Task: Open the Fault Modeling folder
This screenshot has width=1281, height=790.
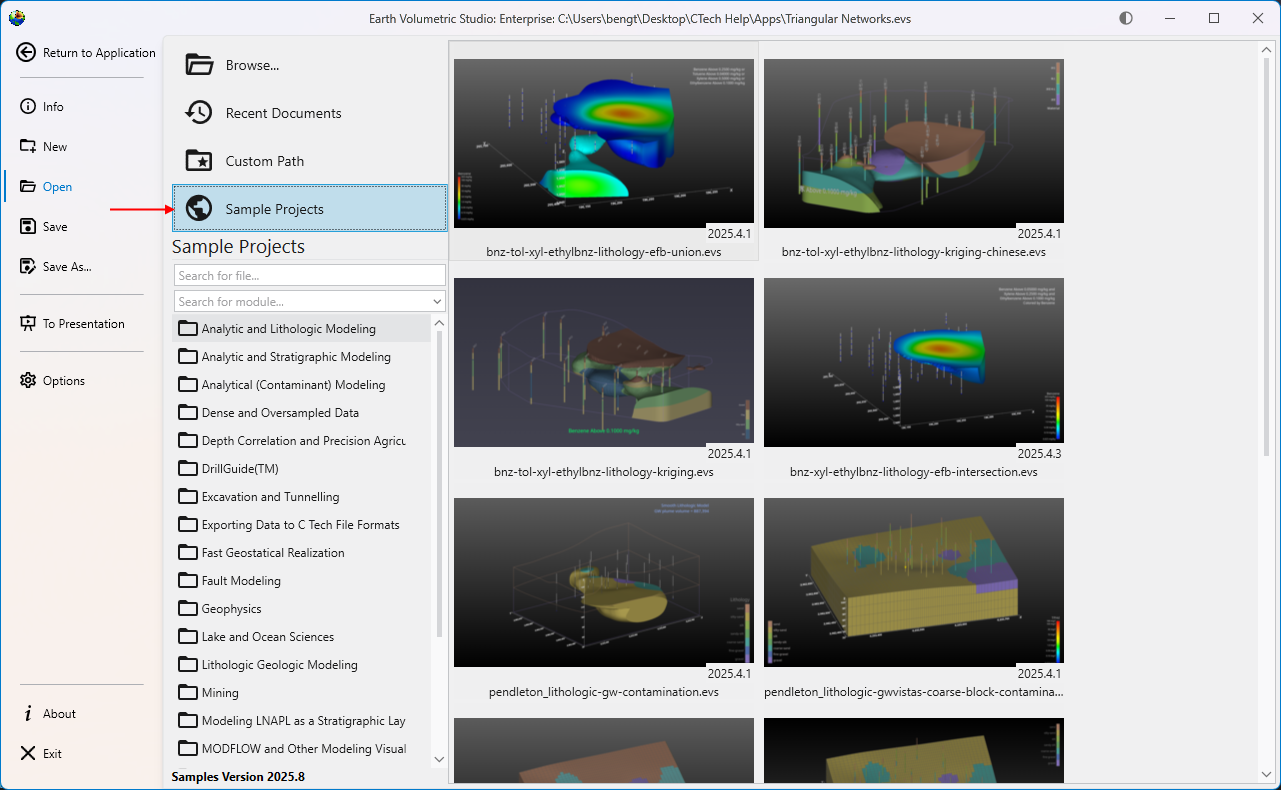Action: pyautogui.click(x=241, y=581)
